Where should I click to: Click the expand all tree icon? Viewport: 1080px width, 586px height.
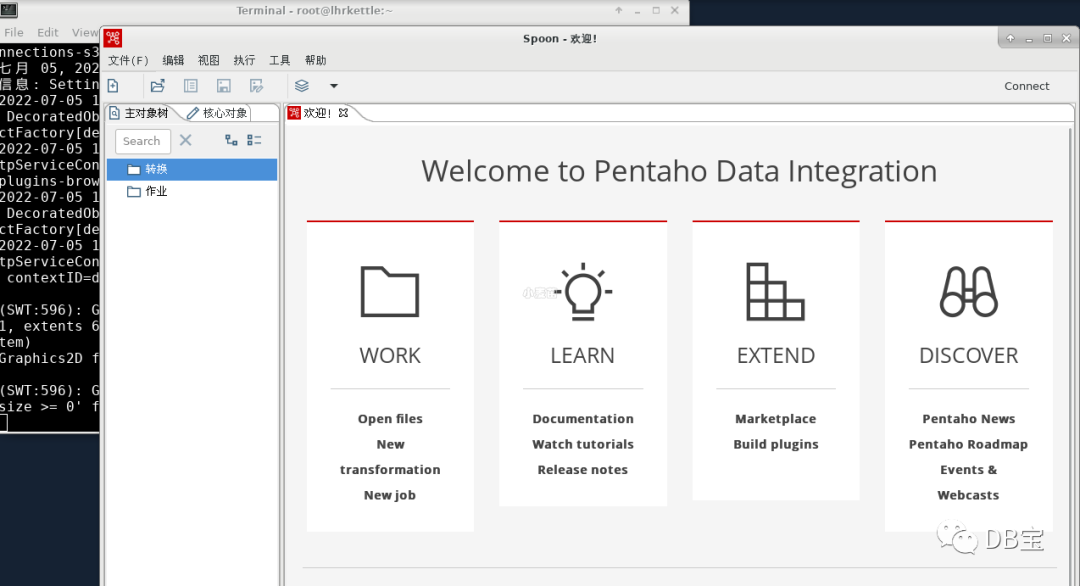coord(231,140)
